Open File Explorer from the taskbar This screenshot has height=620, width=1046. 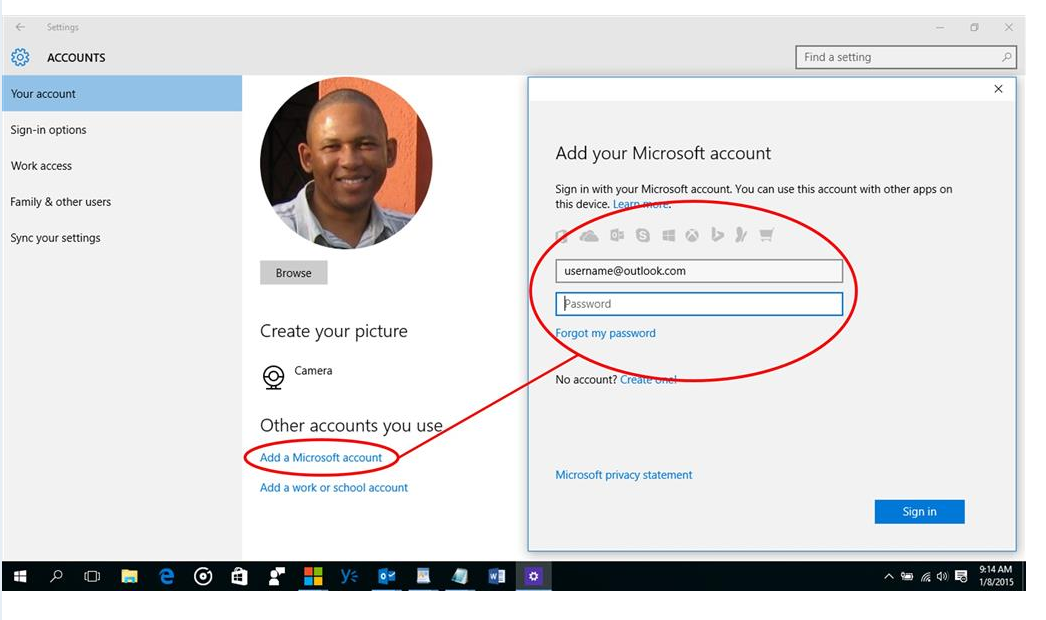[x=129, y=576]
